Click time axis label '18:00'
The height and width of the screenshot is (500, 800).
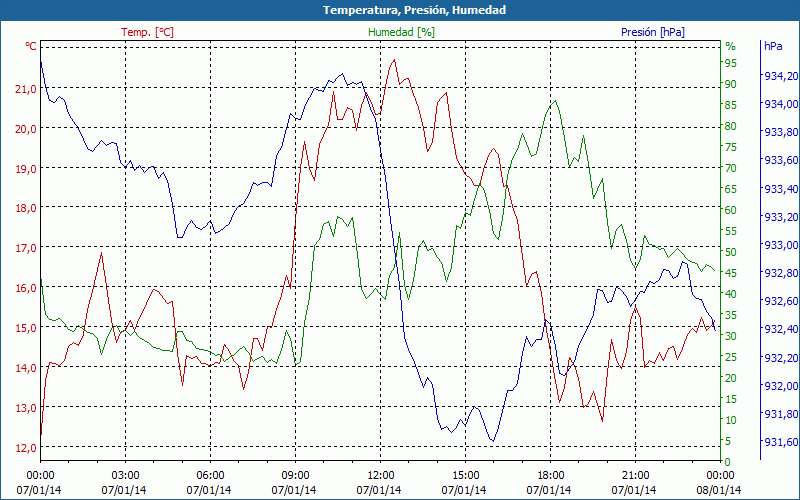[x=551, y=476]
